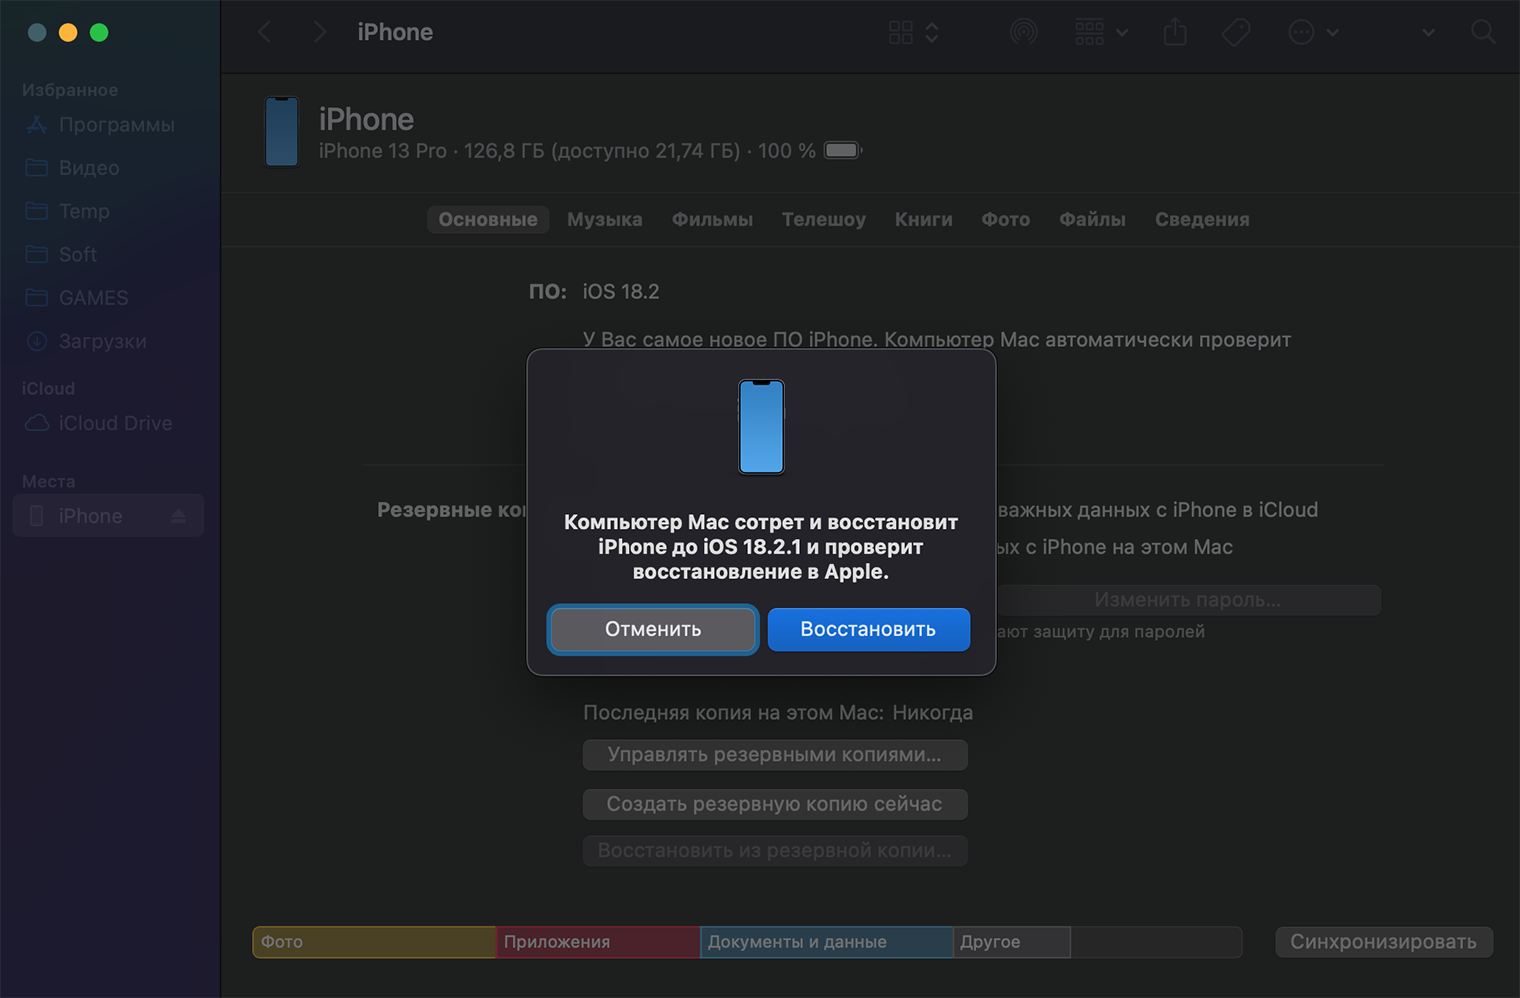This screenshot has width=1520, height=998.
Task: Open search with the magnifier icon
Action: 1484,32
